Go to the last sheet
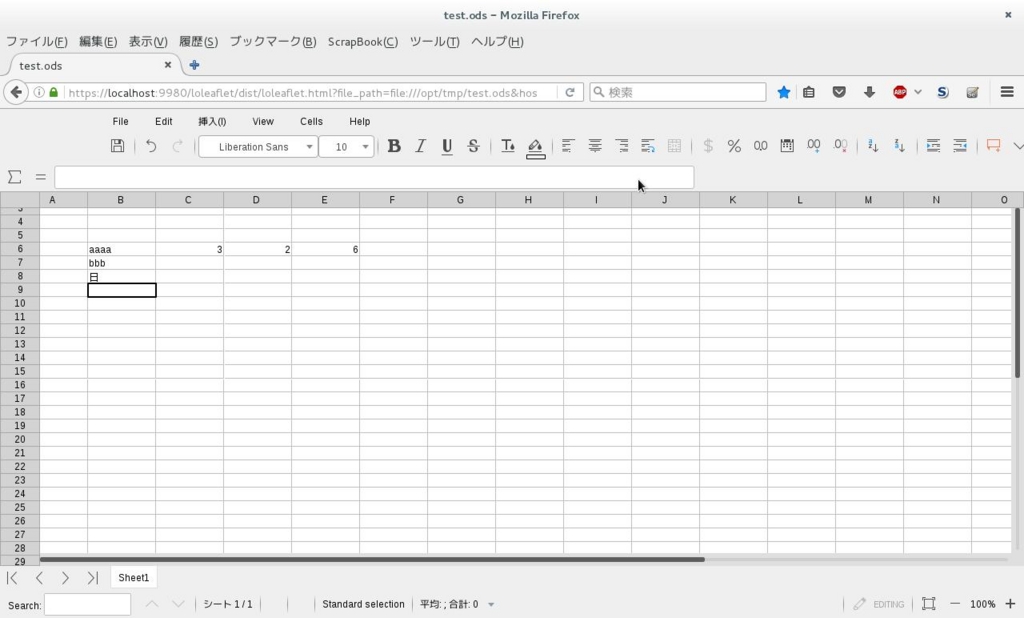The height and width of the screenshot is (618, 1024). pos(92,577)
